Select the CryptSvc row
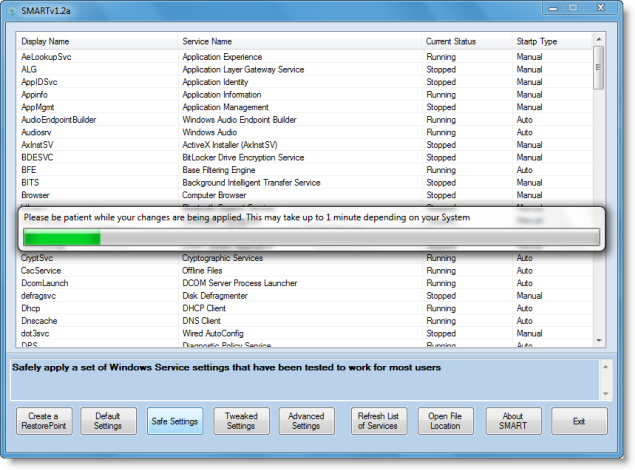 coord(304,258)
